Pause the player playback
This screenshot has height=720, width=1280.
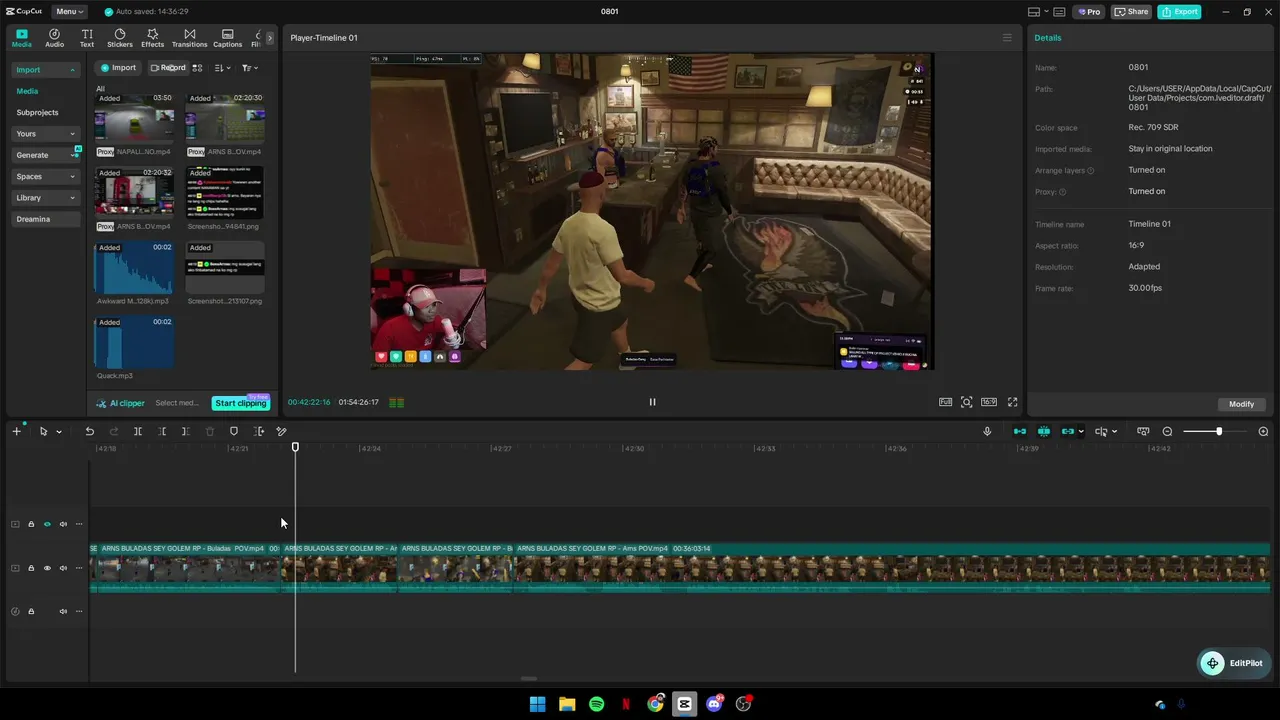[x=652, y=402]
